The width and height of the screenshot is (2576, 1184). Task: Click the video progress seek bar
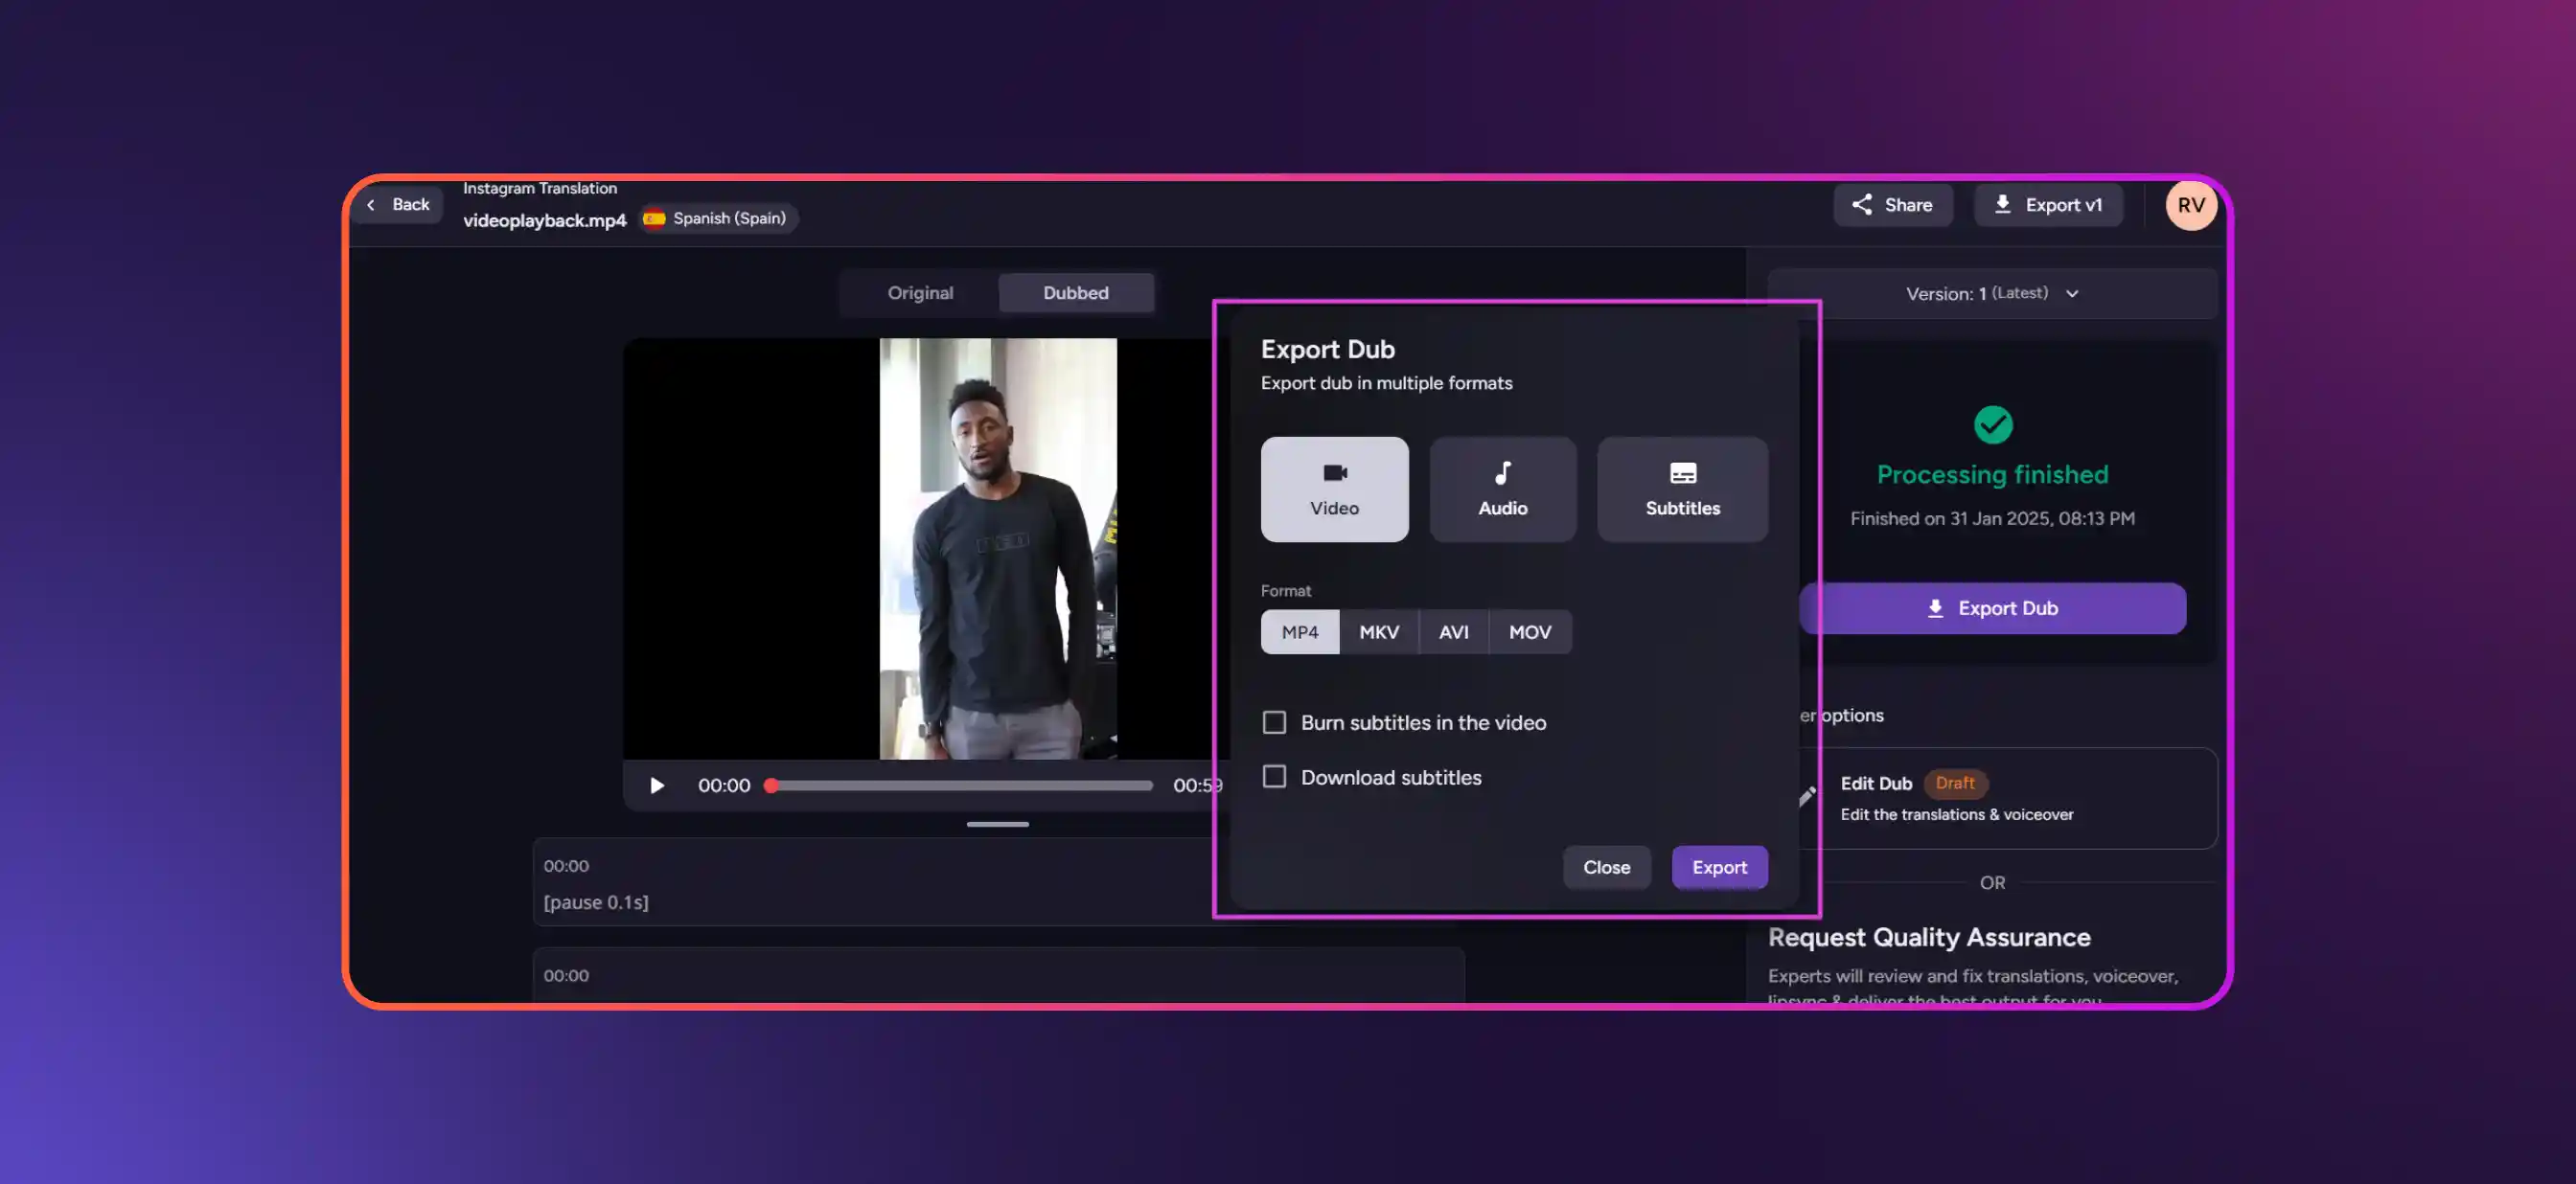click(x=961, y=785)
